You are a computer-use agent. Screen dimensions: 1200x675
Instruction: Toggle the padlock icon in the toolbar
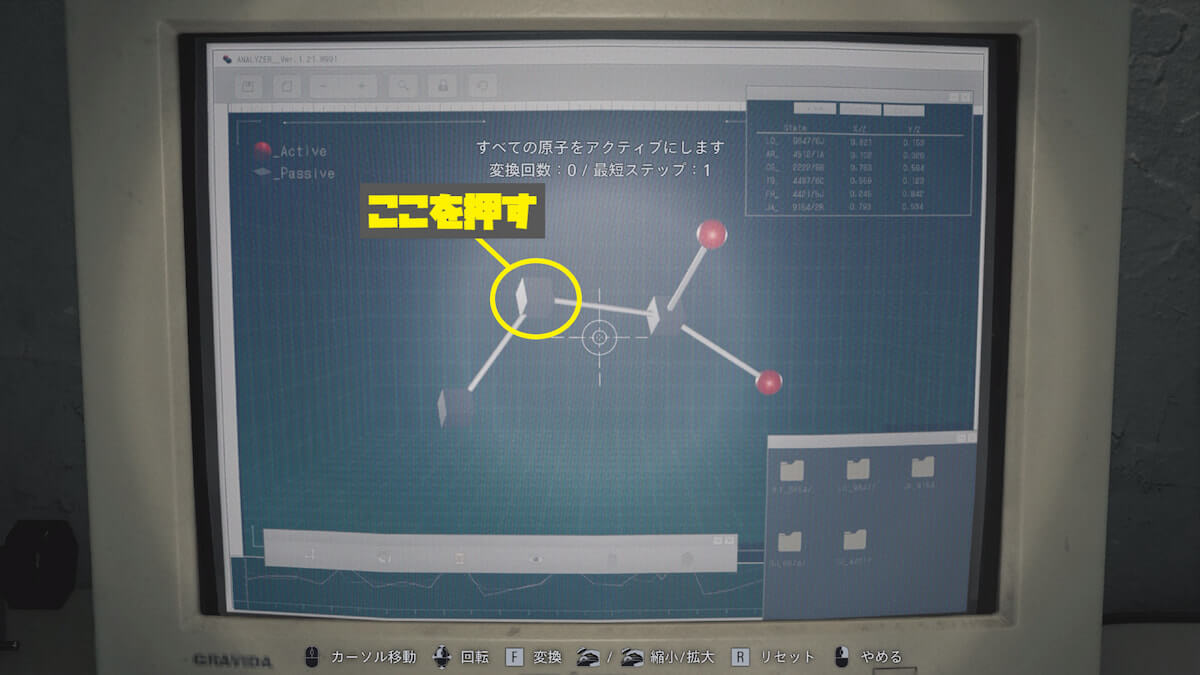click(442, 87)
